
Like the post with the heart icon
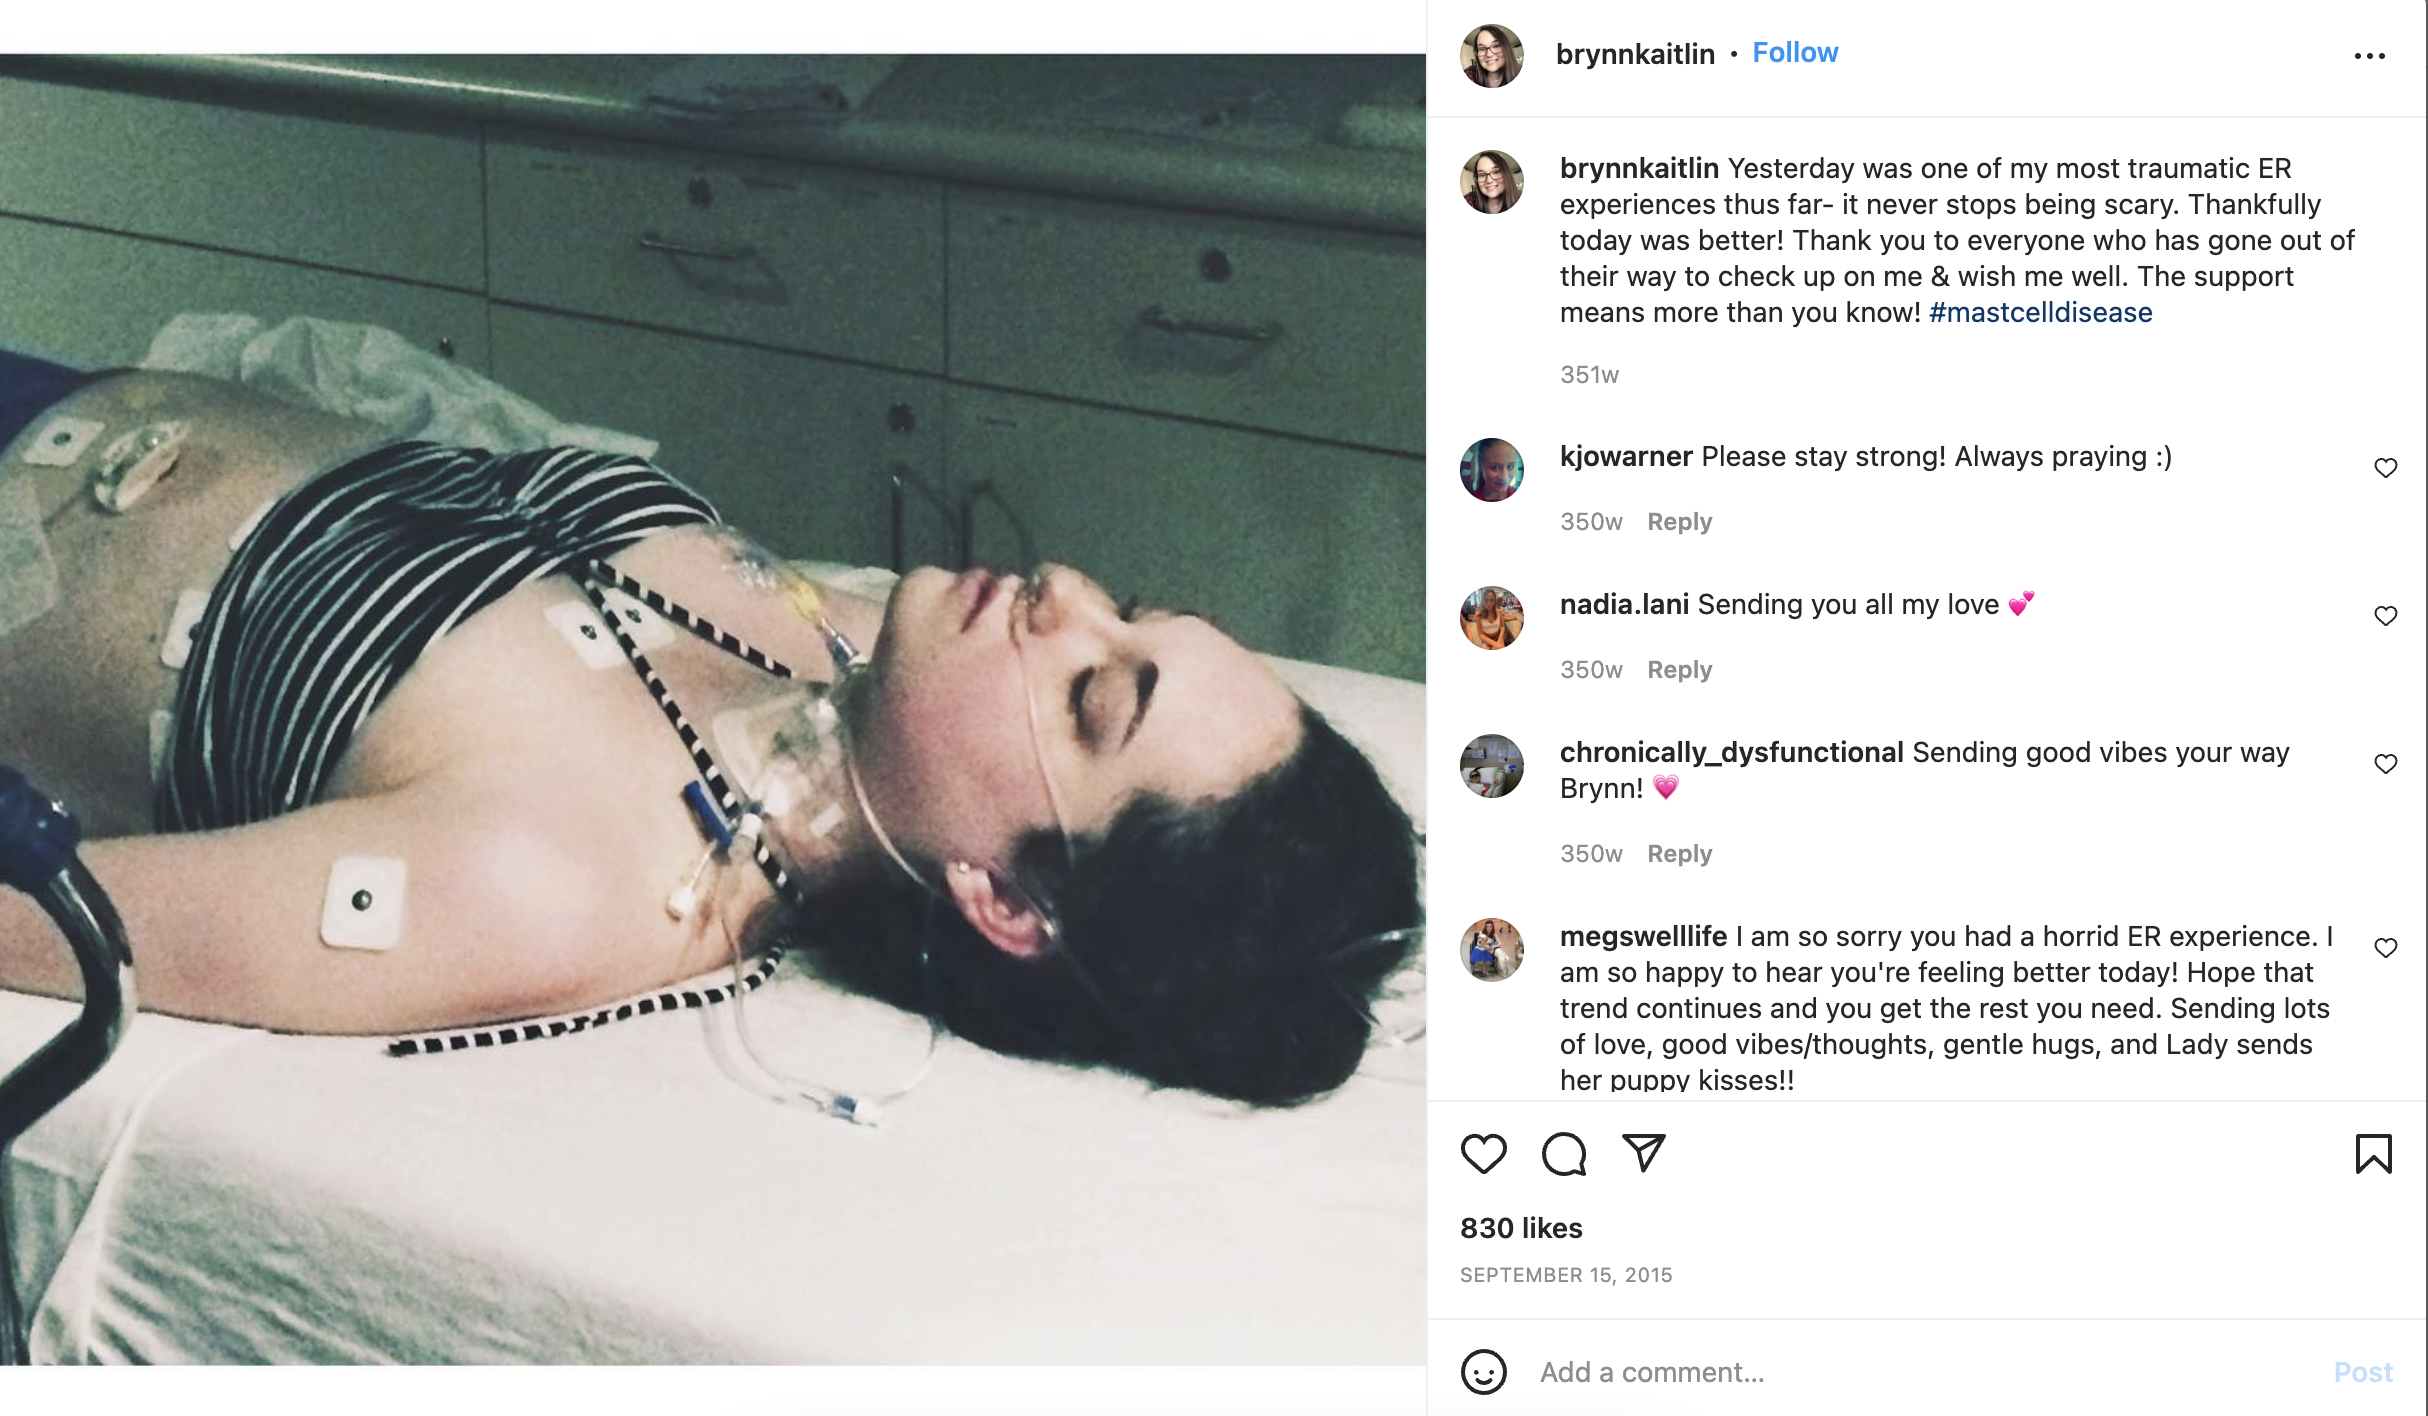[x=1483, y=1153]
